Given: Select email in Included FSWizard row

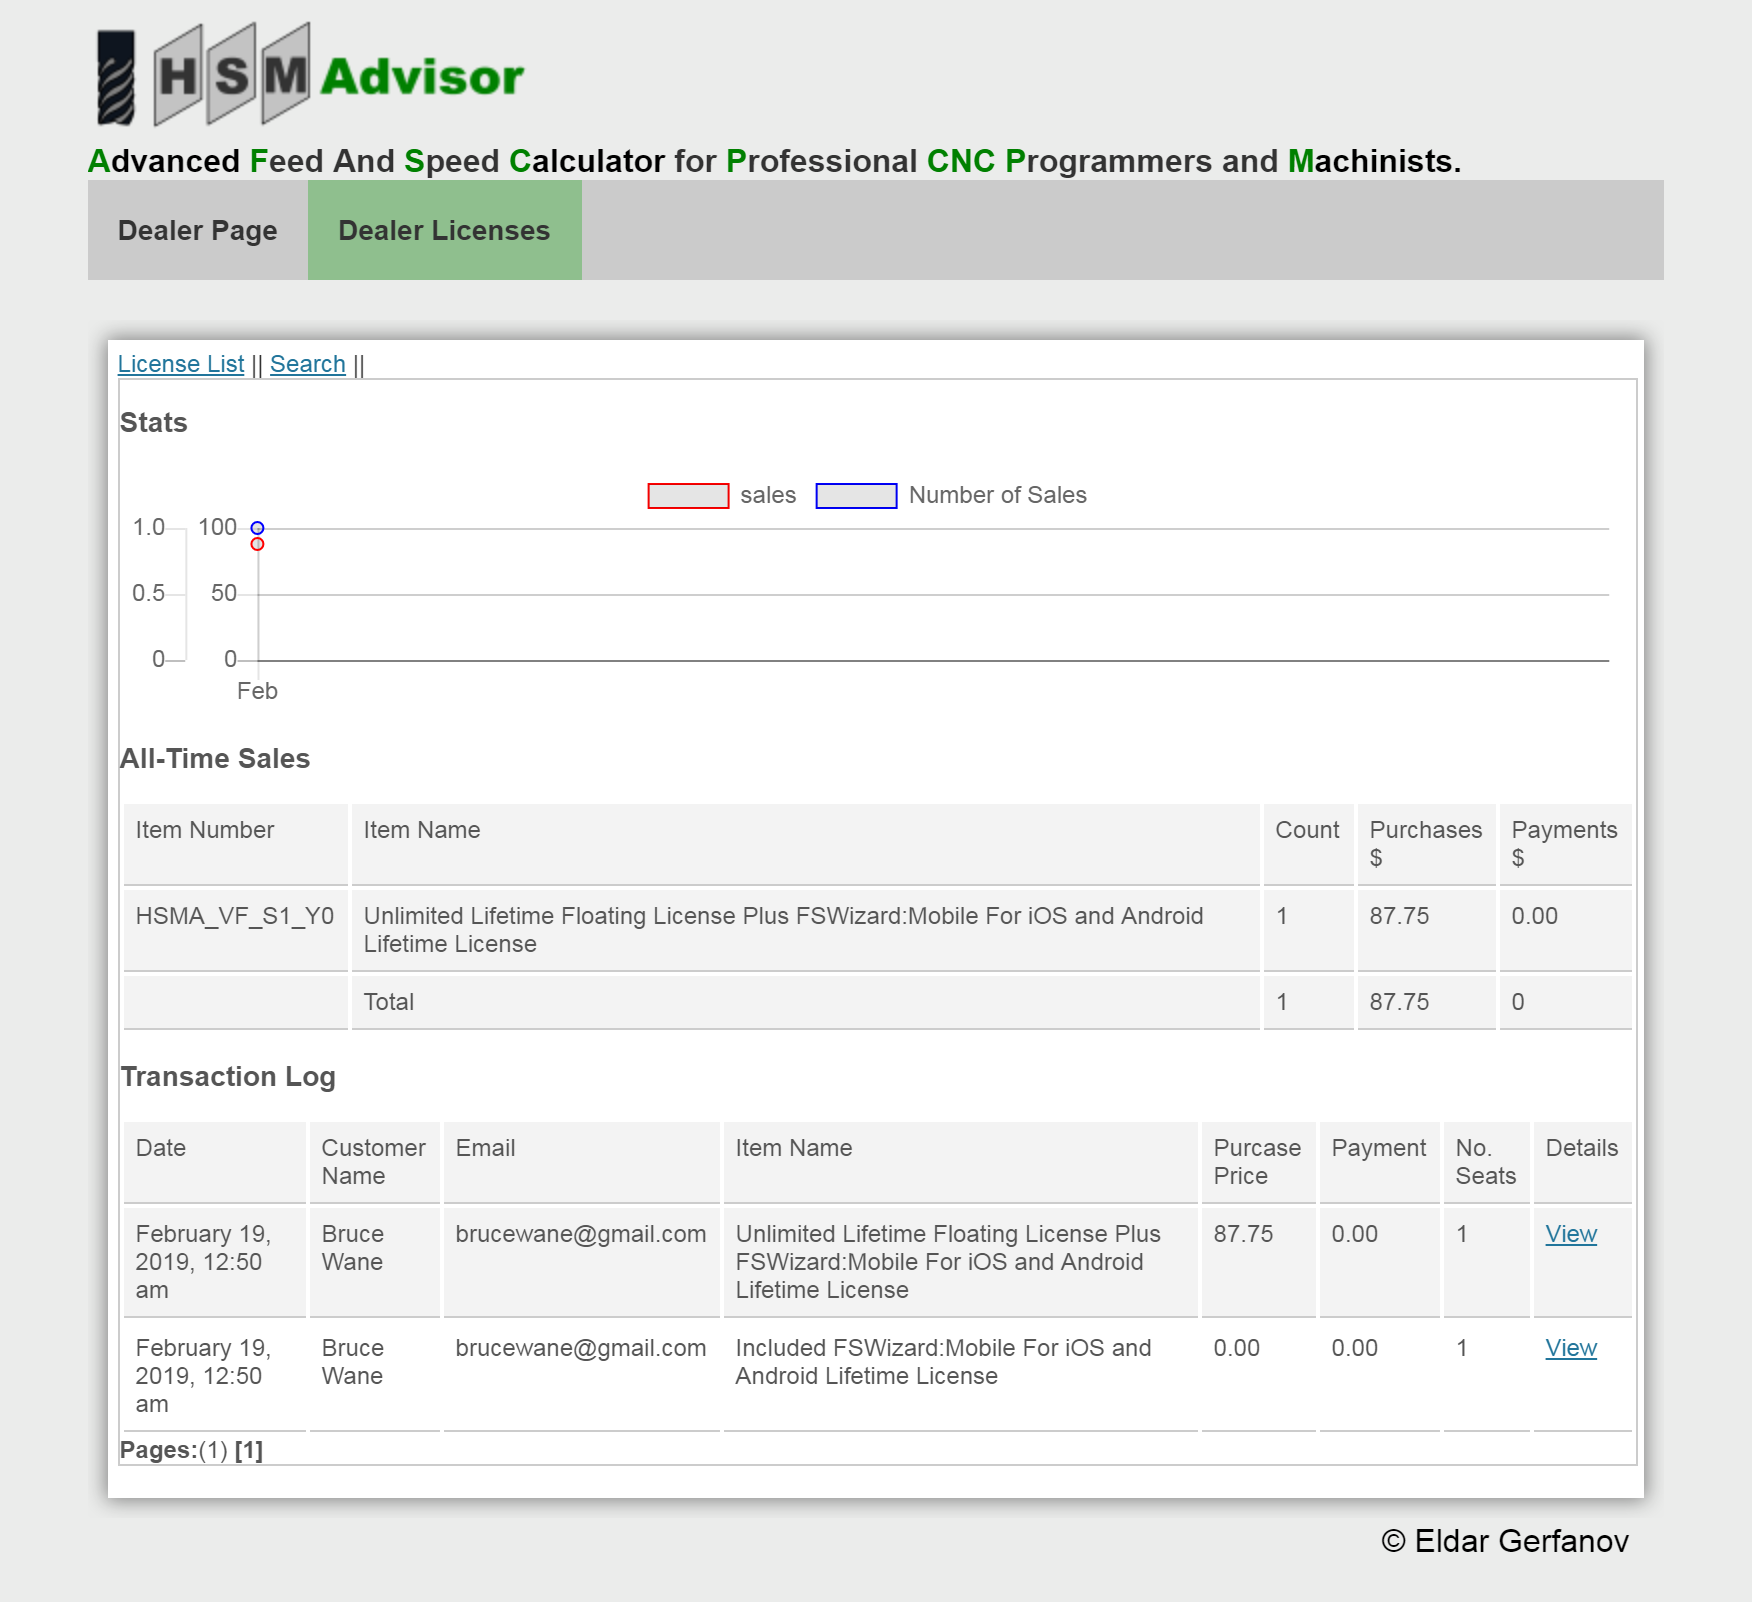Looking at the screenshot, I should 581,1348.
